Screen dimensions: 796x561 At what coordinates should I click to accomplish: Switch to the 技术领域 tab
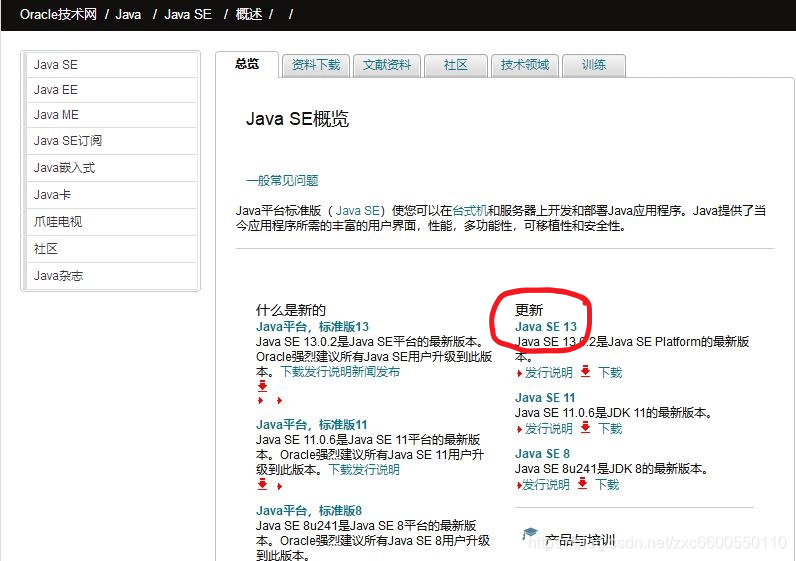(525, 65)
